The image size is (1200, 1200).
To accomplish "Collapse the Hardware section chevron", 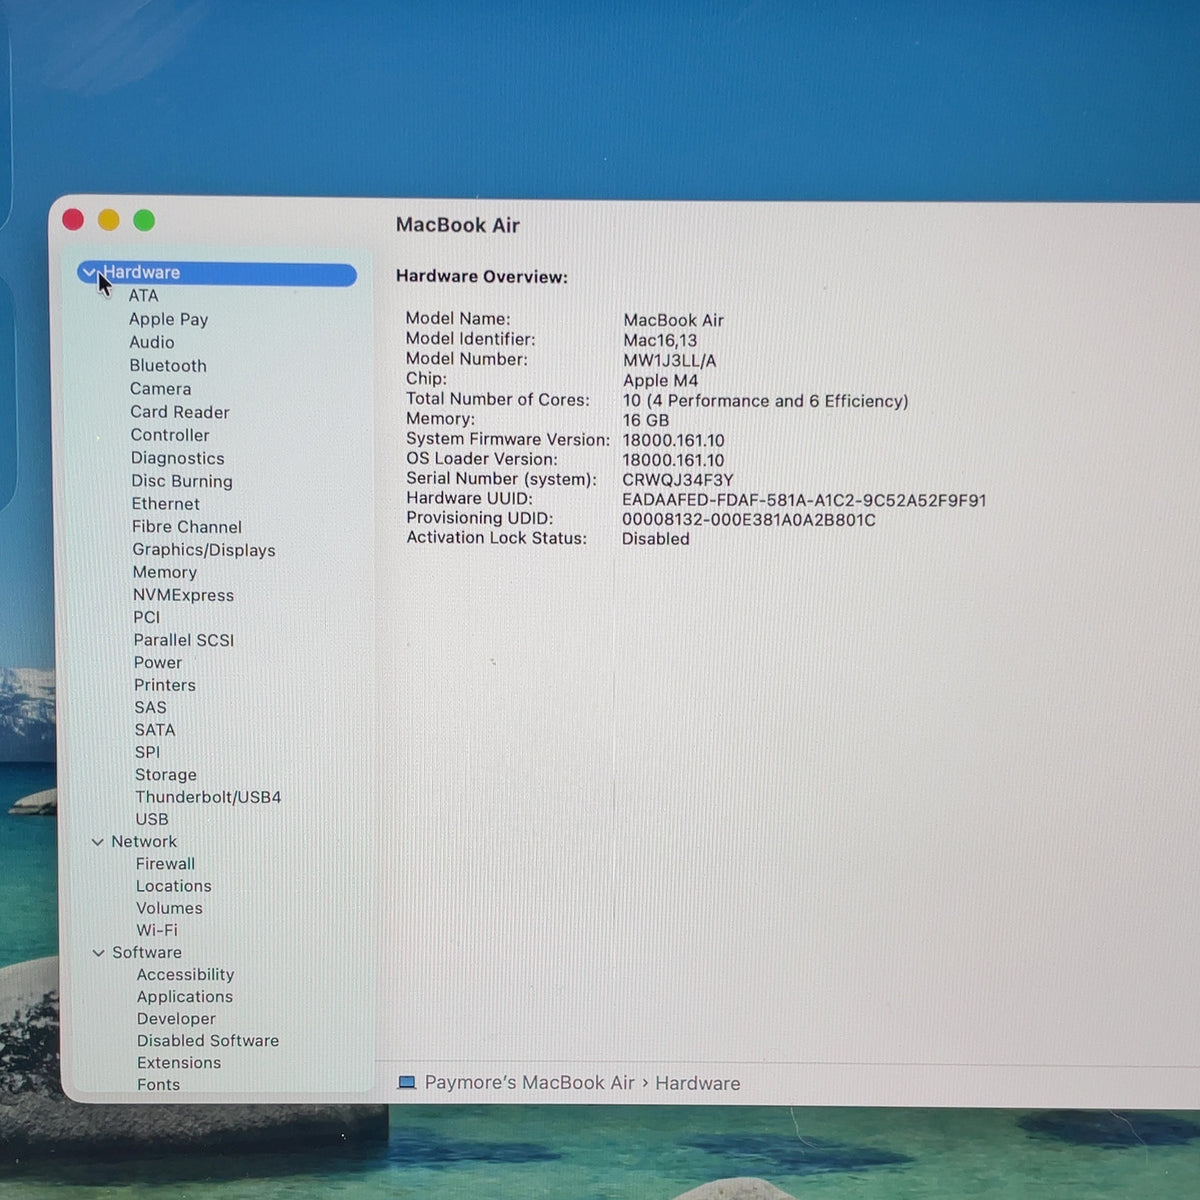I will [x=89, y=272].
